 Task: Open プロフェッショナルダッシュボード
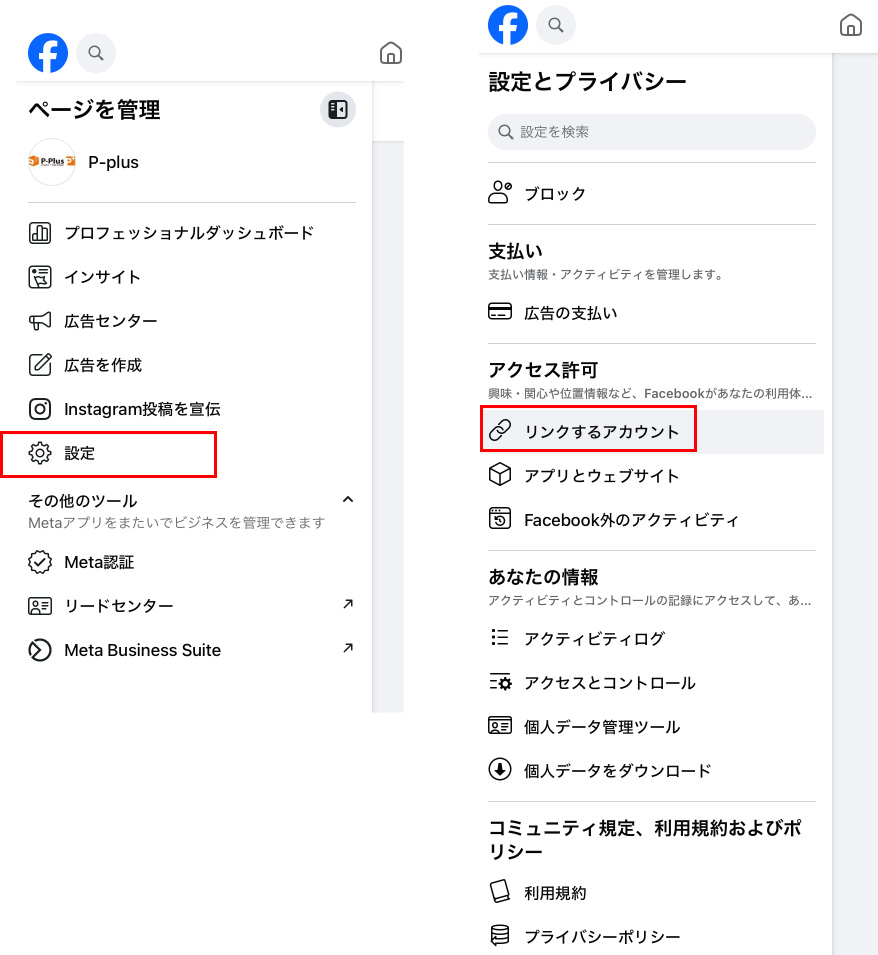(189, 233)
